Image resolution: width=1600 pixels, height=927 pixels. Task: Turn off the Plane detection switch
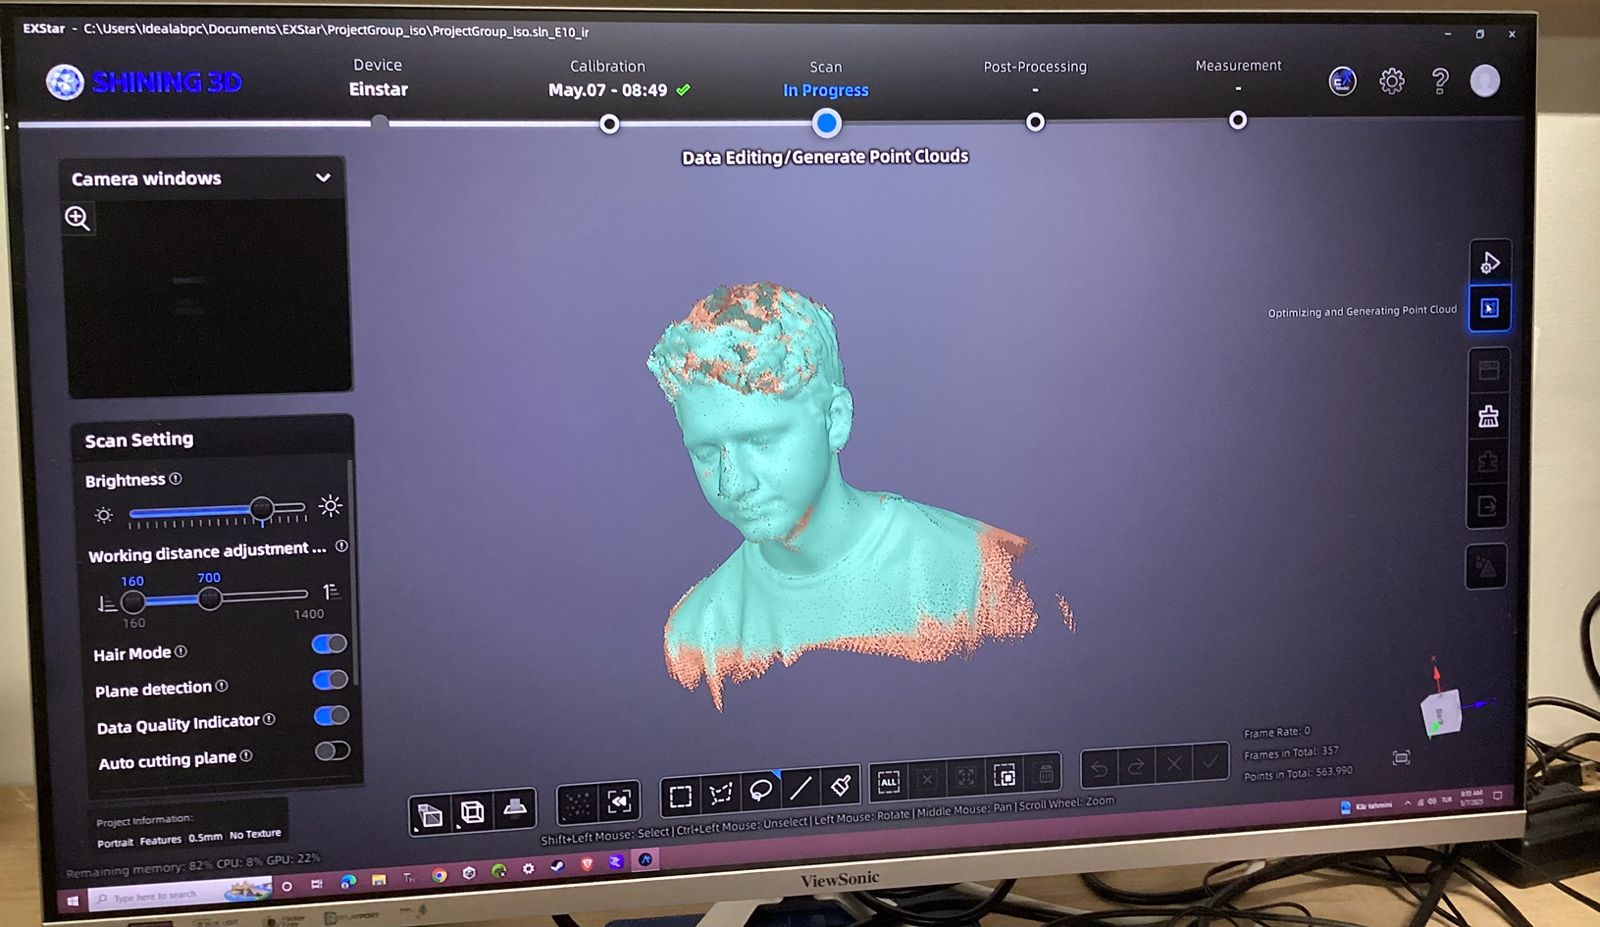tap(330, 680)
